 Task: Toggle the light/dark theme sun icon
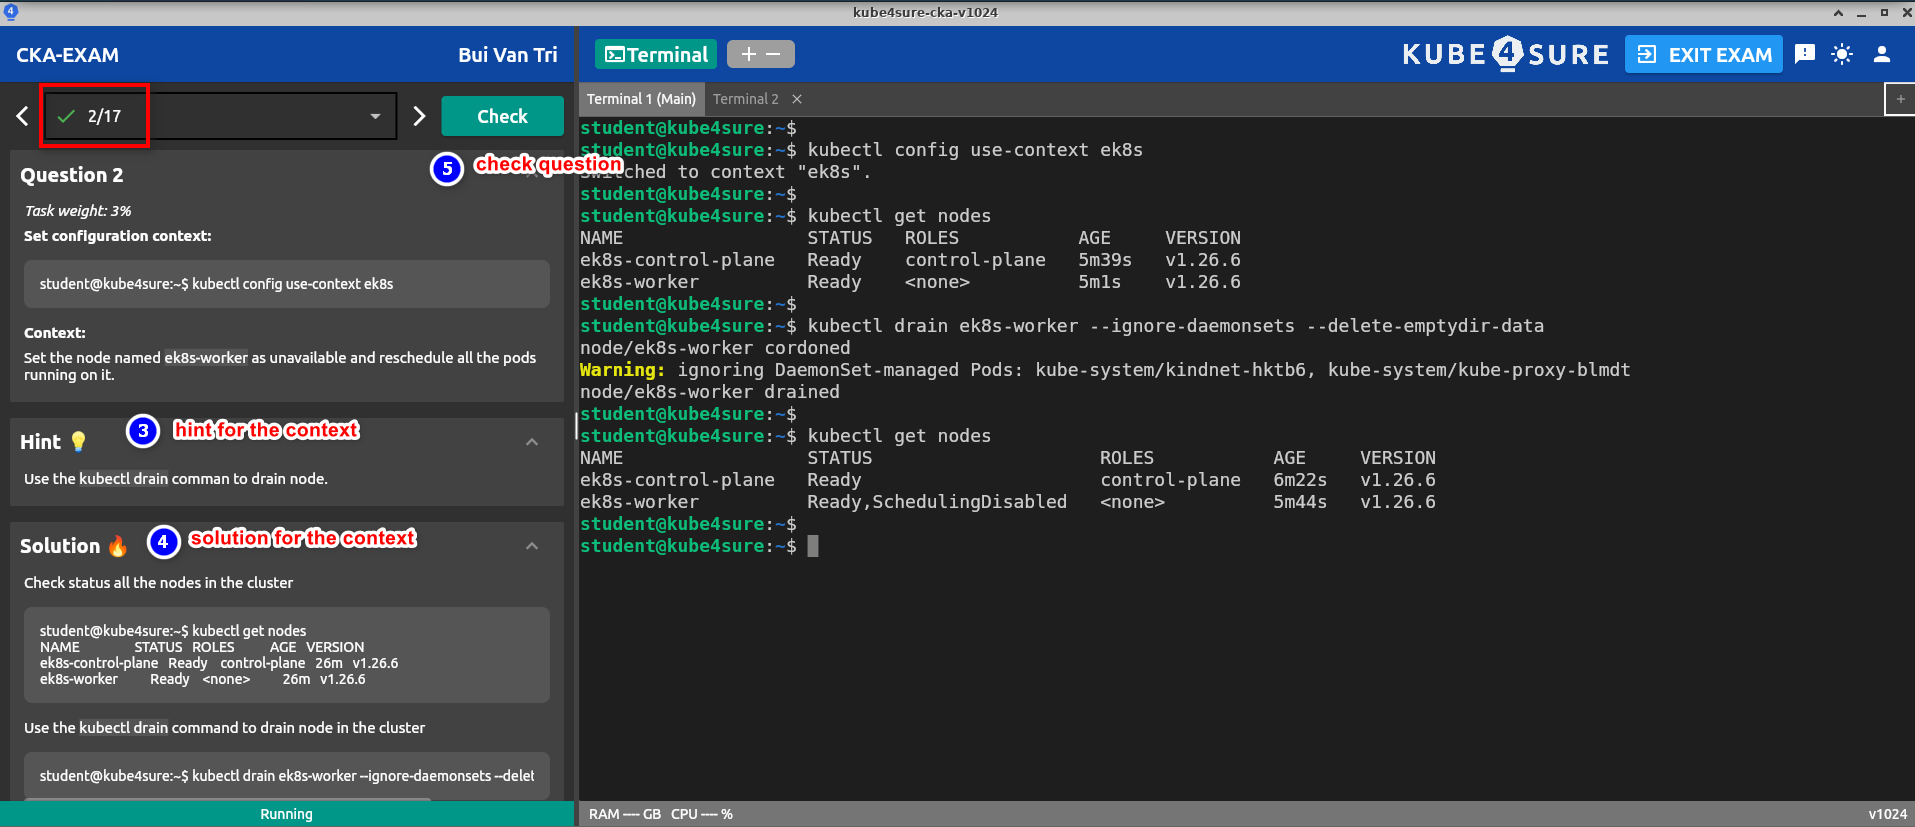tap(1842, 54)
